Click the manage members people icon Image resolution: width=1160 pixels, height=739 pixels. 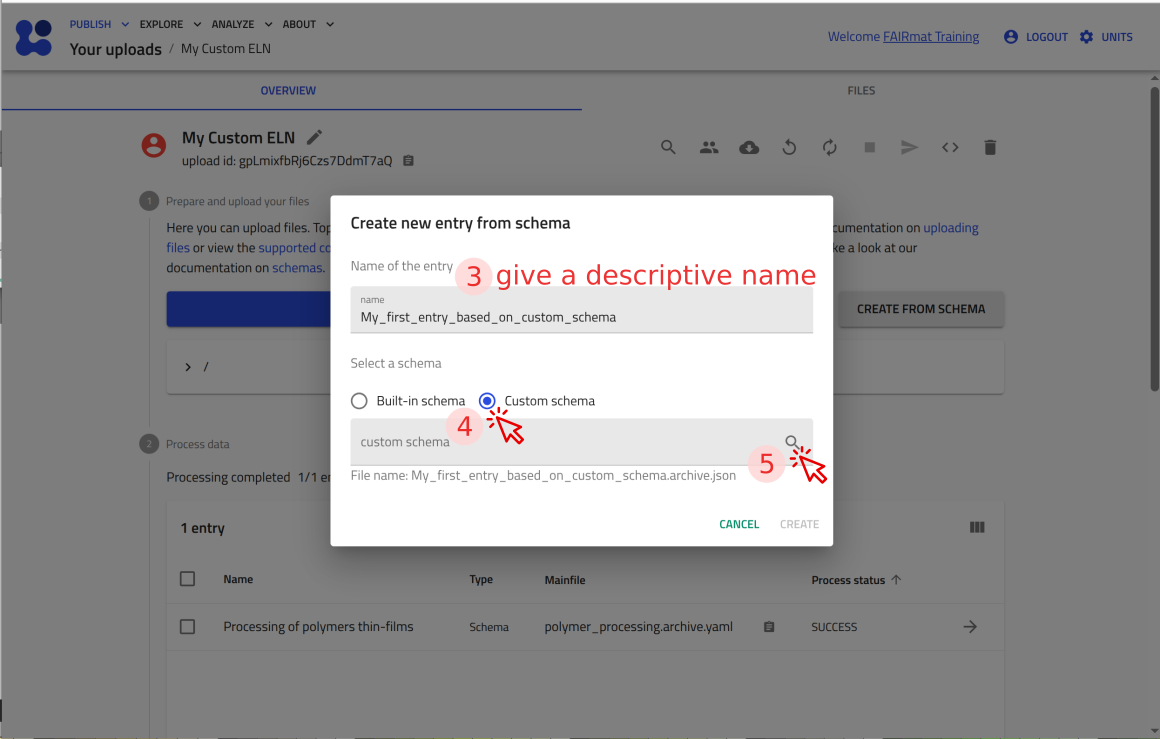tap(709, 147)
